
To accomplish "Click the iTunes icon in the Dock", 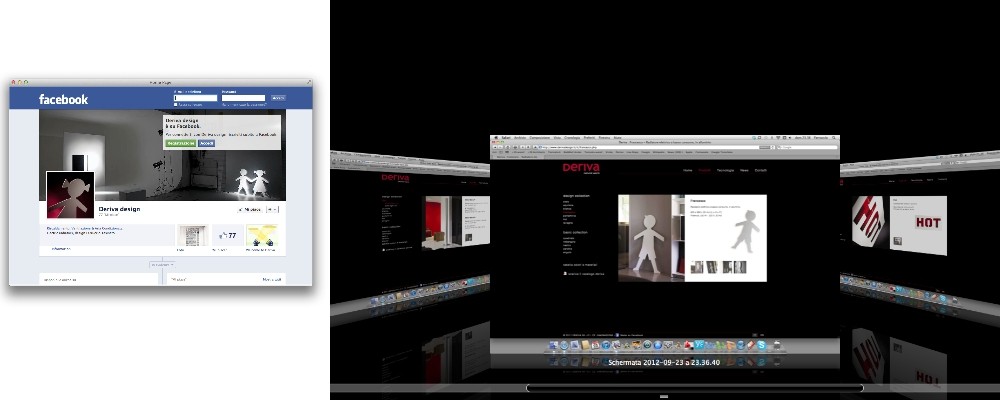I will coord(606,345).
